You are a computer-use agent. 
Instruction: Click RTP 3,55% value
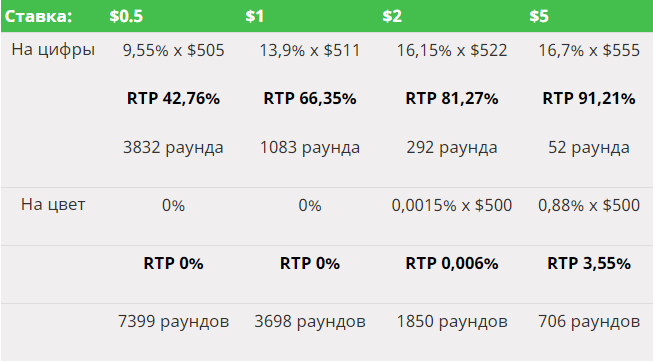pyautogui.click(x=589, y=263)
